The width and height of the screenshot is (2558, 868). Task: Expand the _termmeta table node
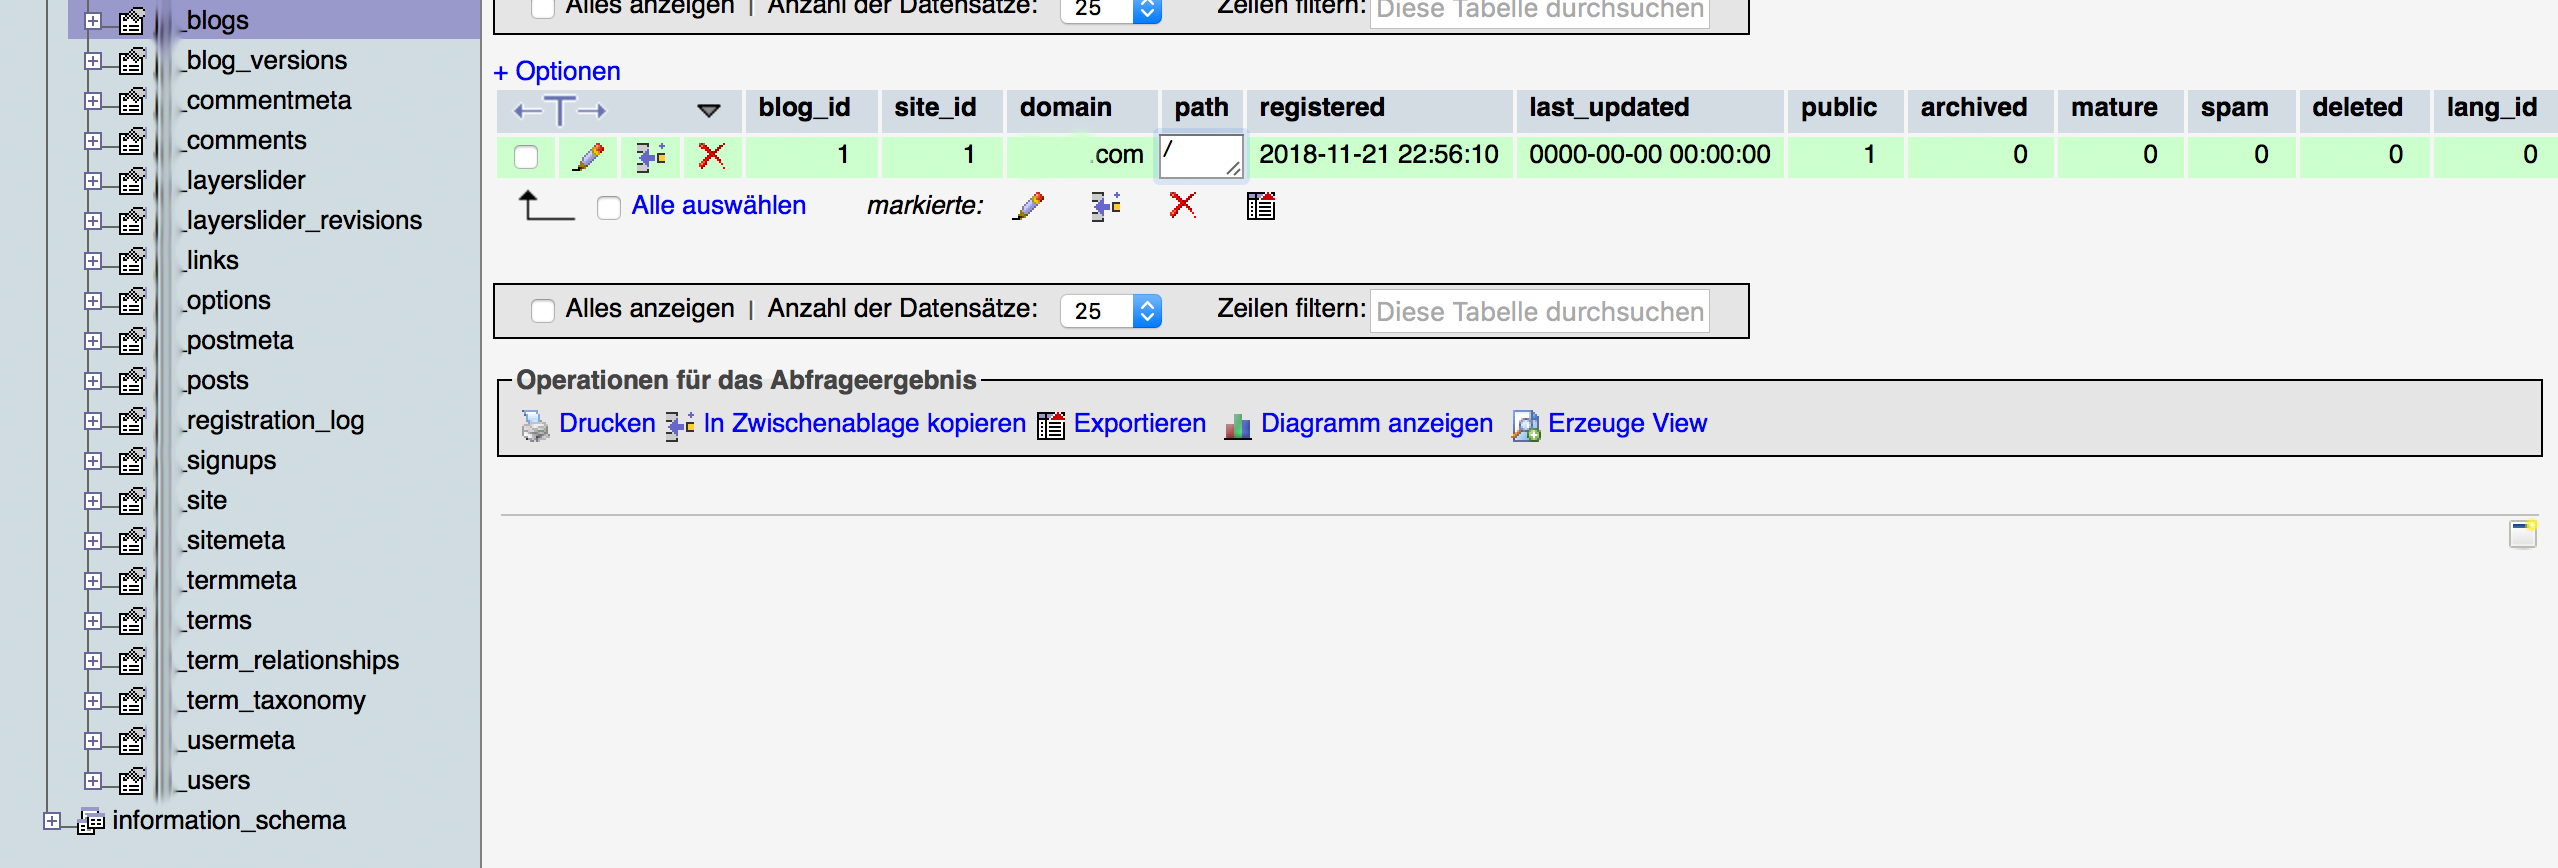tap(93, 580)
